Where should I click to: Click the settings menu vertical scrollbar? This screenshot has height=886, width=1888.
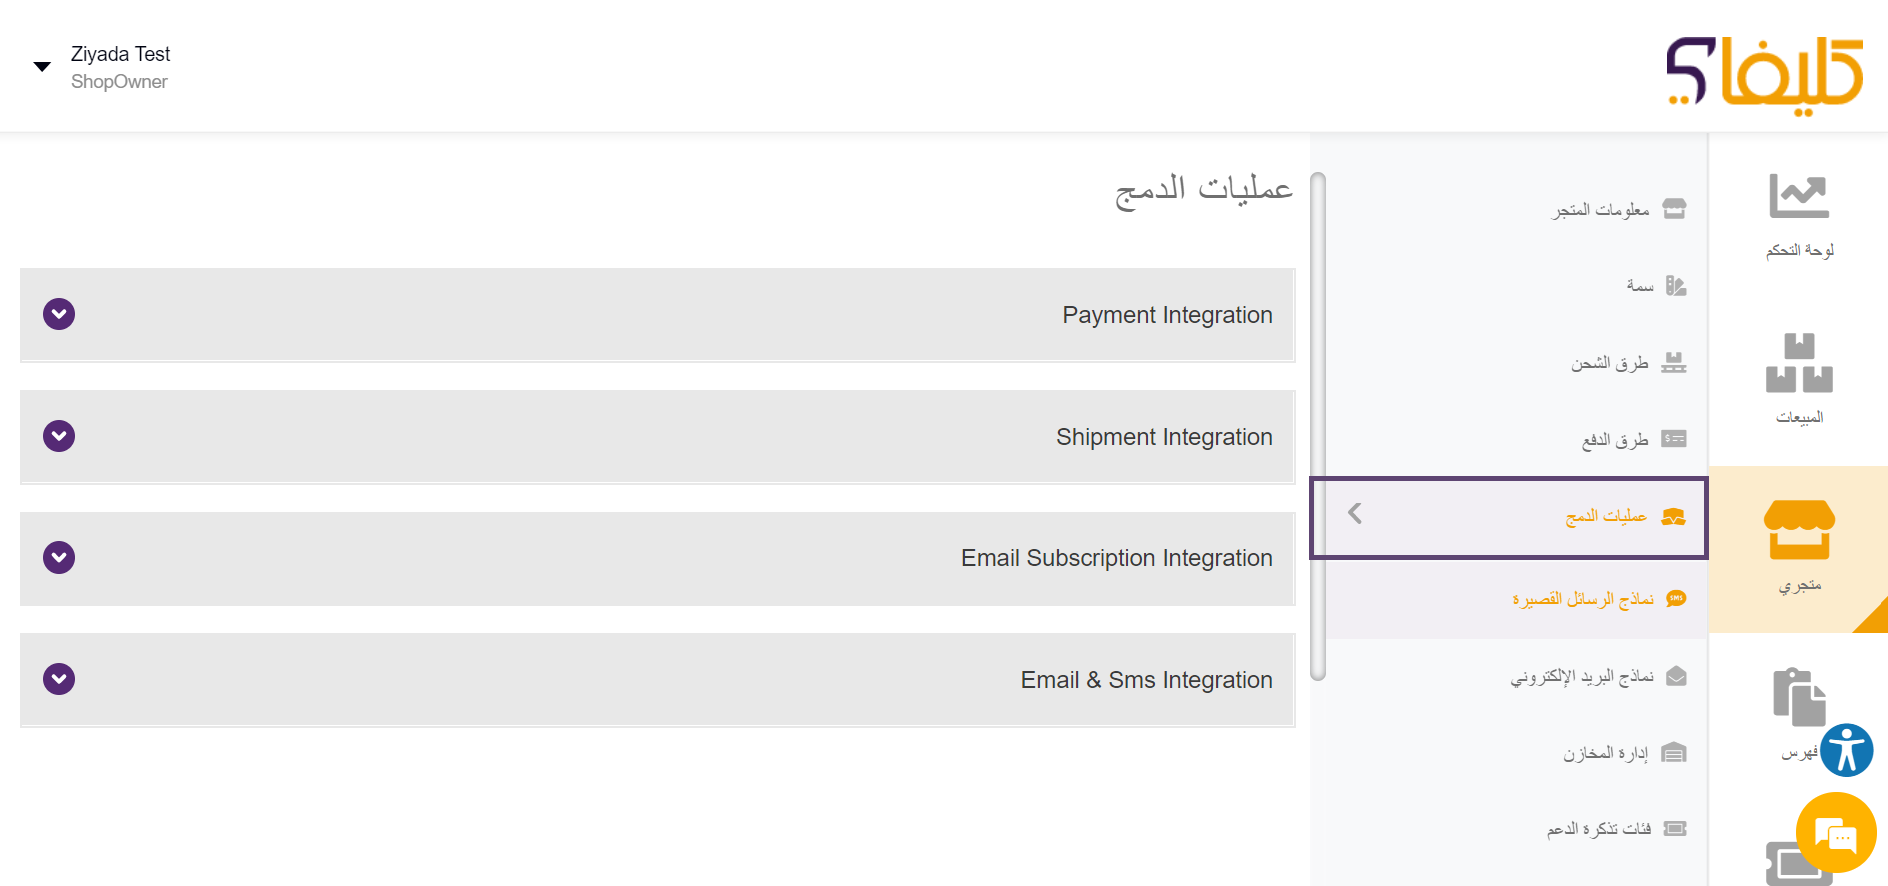[1318, 427]
